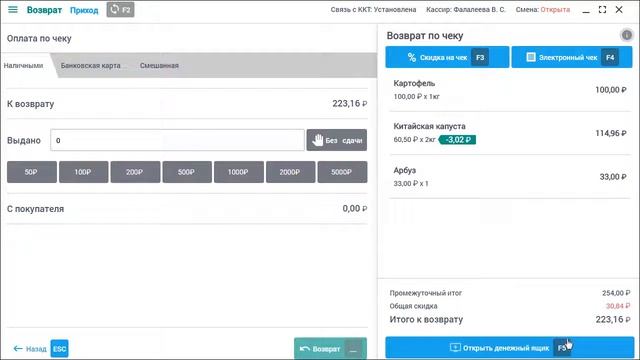Open the hamburger main menu
The width and height of the screenshot is (640, 360).
click(x=13, y=9)
